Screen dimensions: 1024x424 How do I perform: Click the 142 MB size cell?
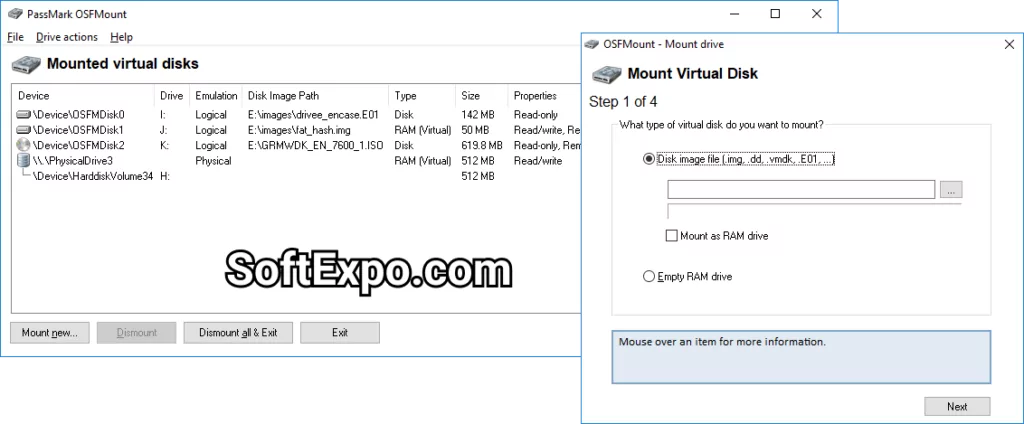[479, 115]
